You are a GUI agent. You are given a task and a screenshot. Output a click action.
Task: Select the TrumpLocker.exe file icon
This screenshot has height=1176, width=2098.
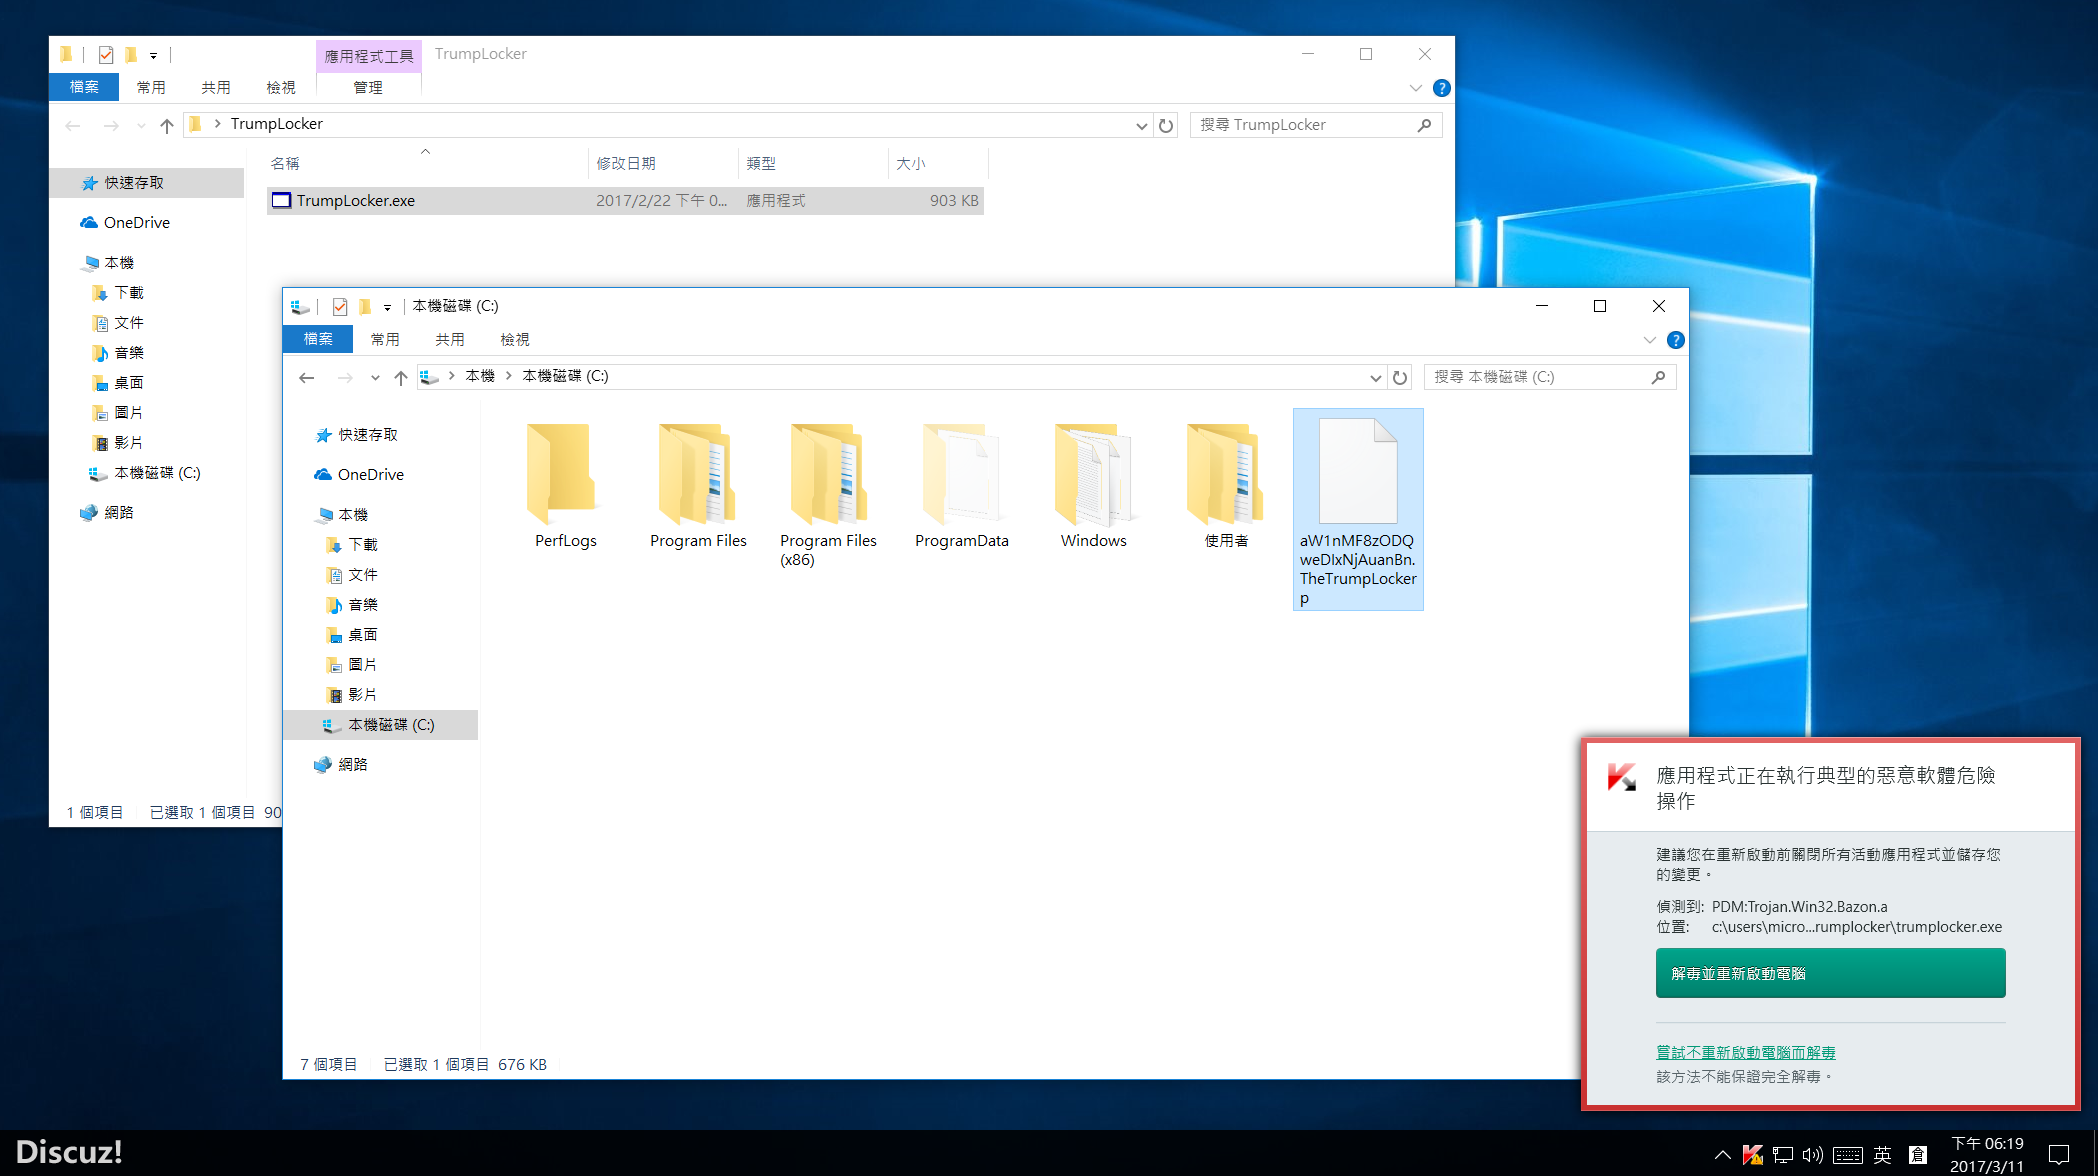tap(282, 201)
